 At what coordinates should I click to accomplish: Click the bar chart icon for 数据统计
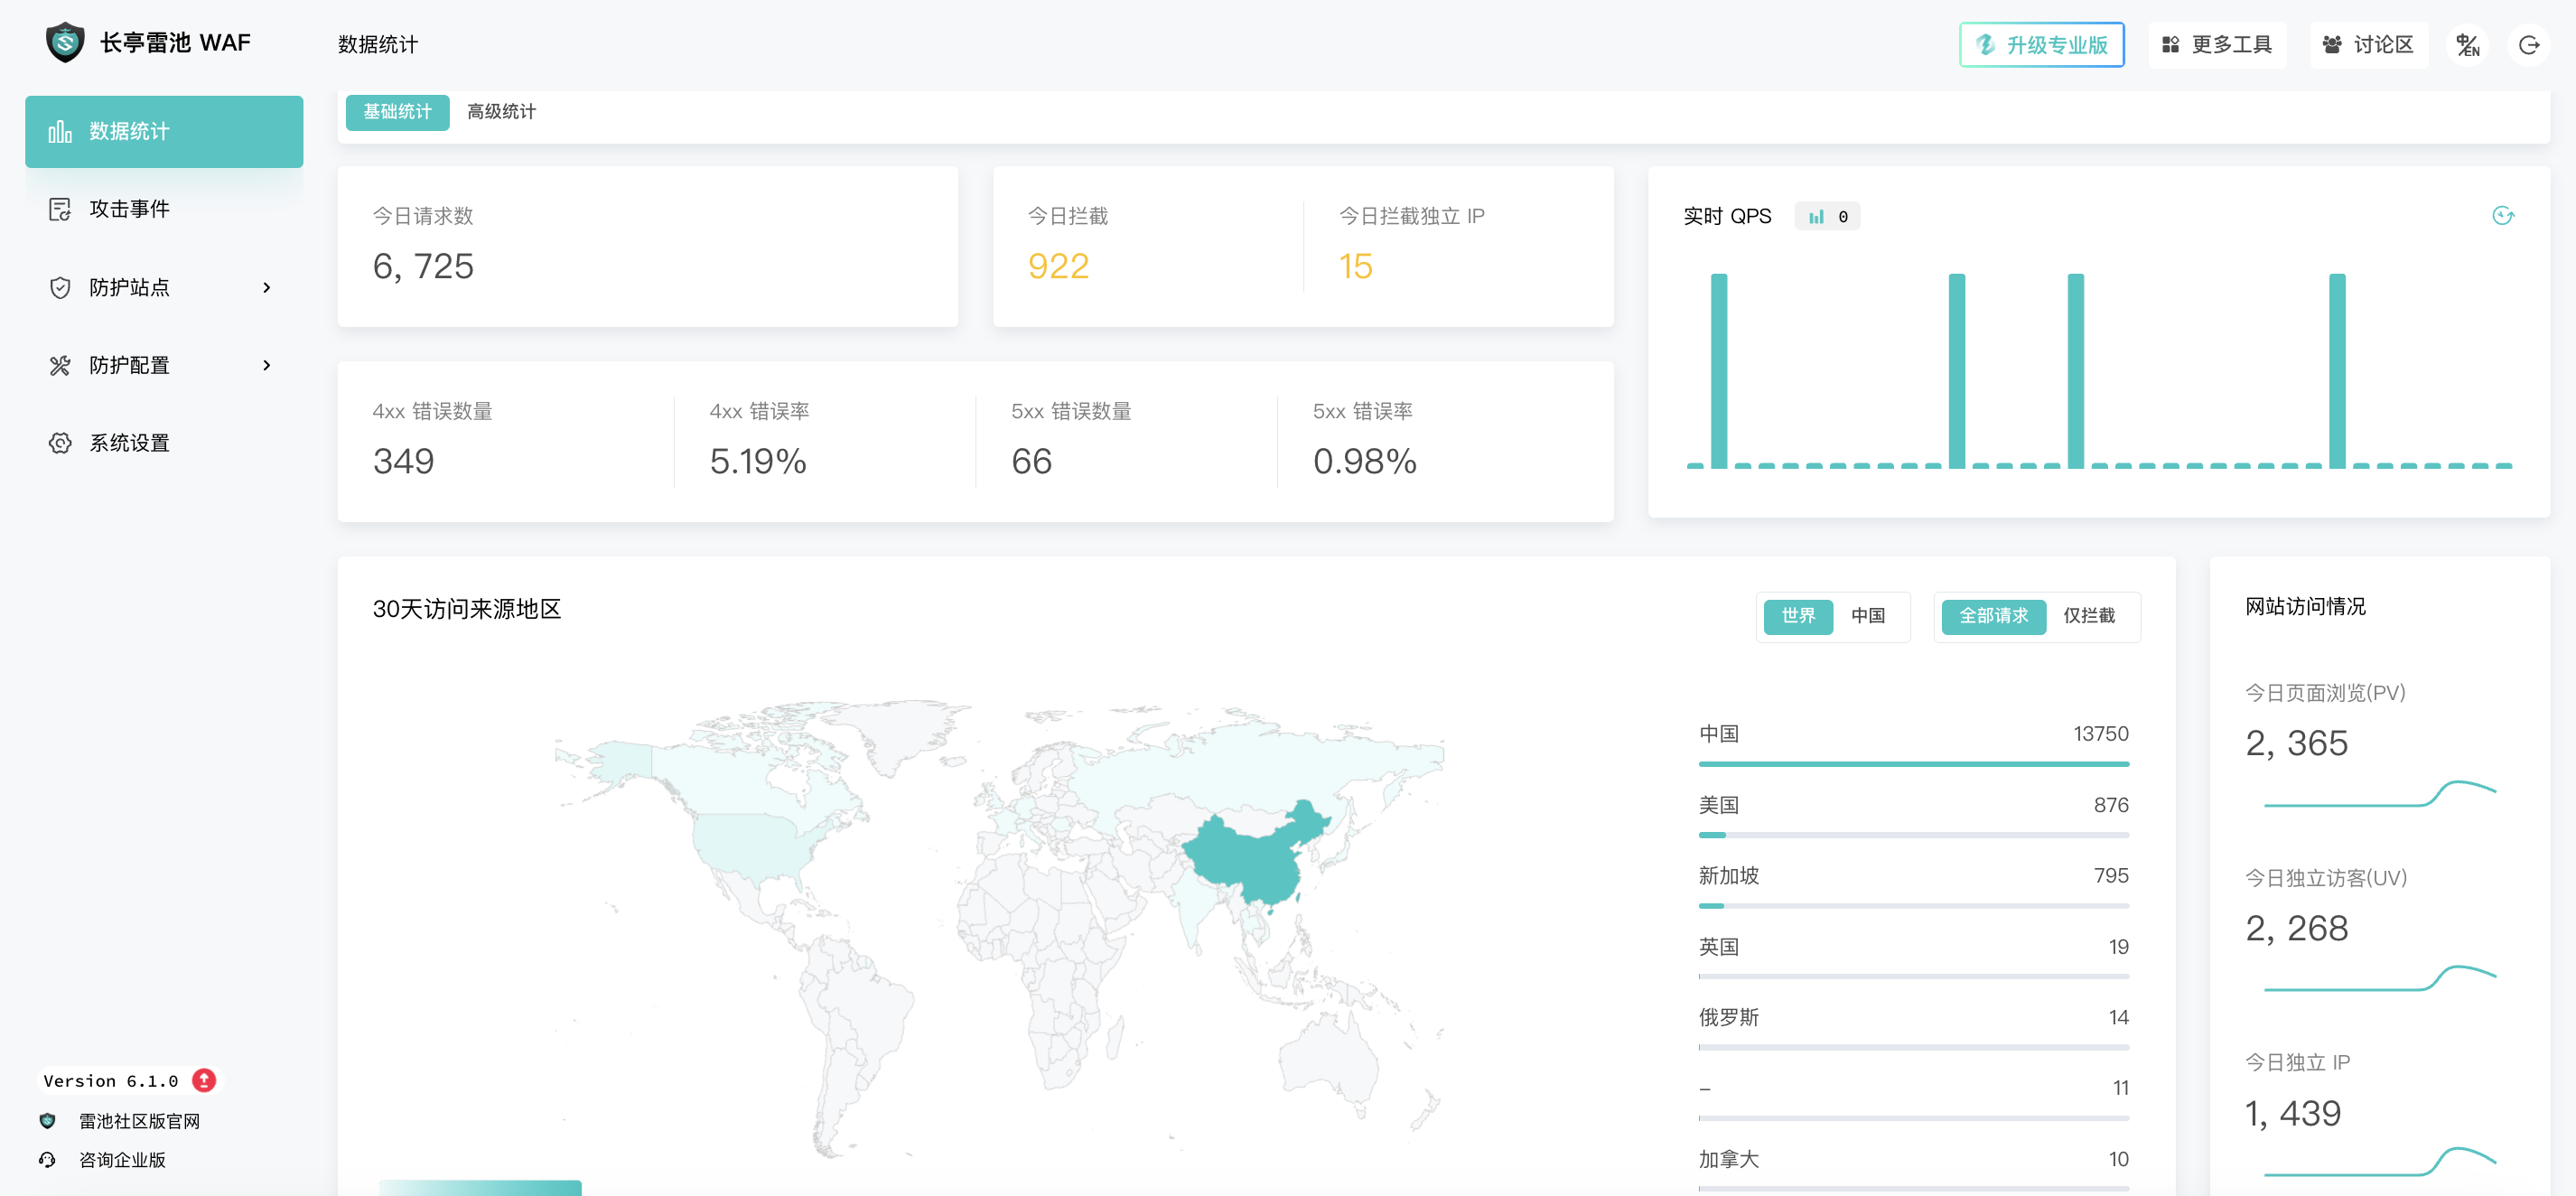[60, 131]
